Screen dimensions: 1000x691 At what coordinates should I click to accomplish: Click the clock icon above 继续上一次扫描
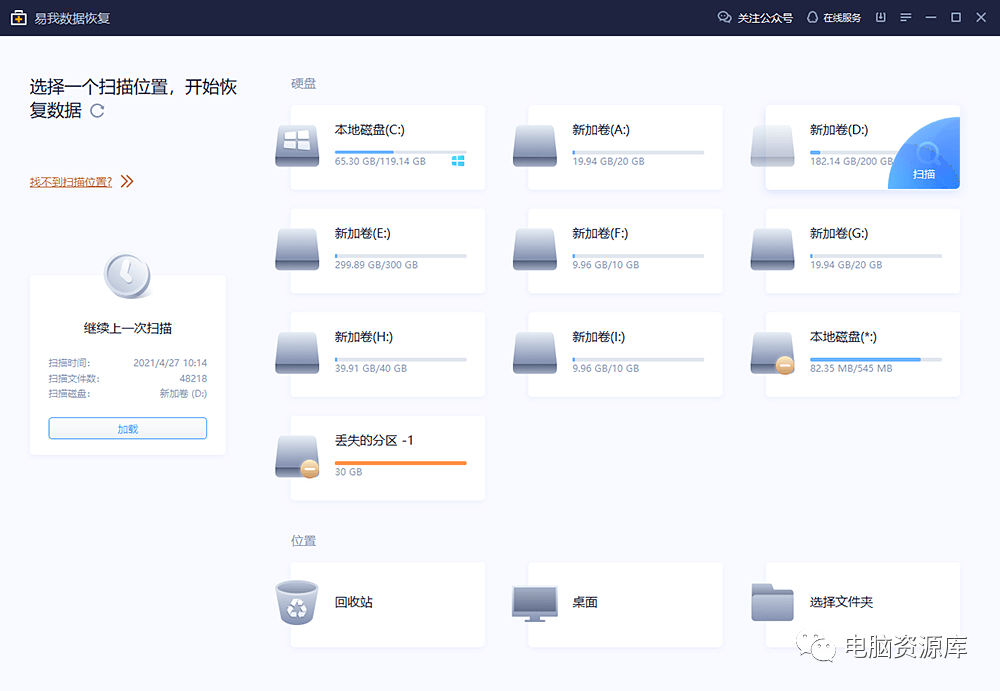128,276
